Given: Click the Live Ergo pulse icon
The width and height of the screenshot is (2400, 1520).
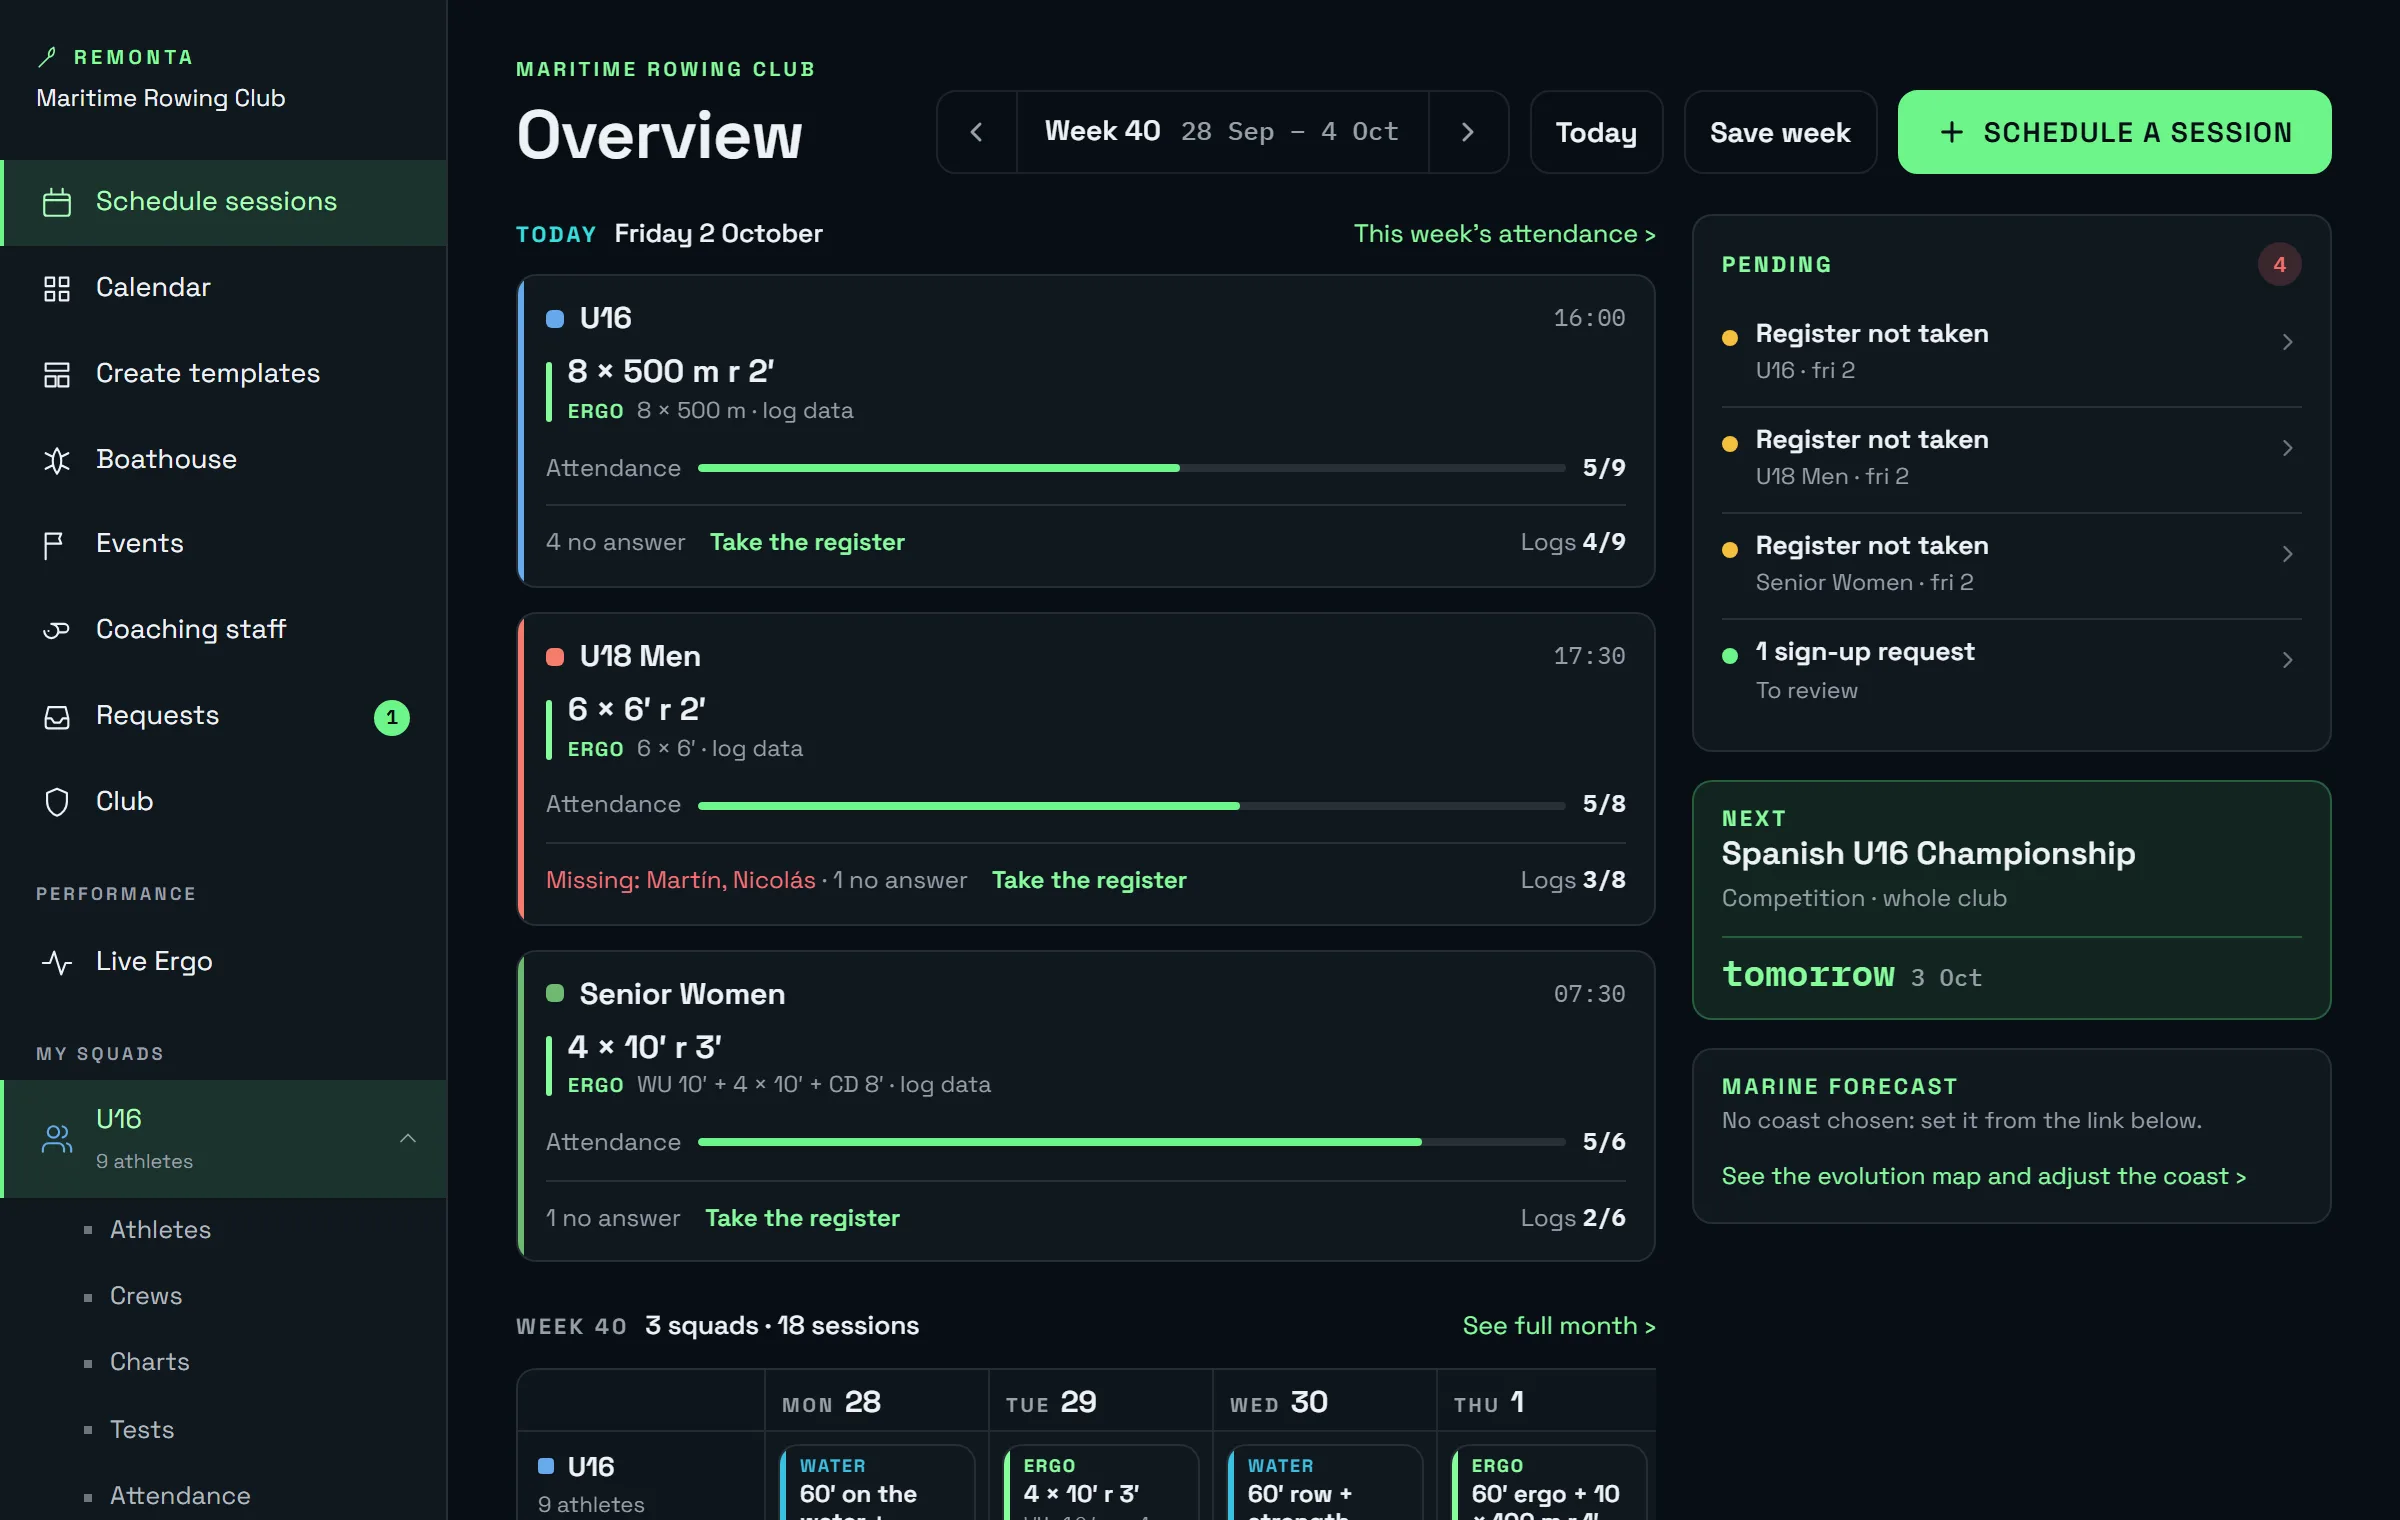Looking at the screenshot, I should (x=57, y=962).
